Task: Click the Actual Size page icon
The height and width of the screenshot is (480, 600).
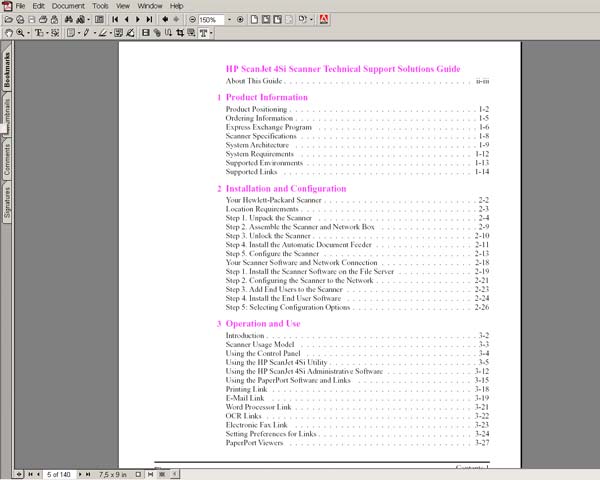Action: point(254,20)
